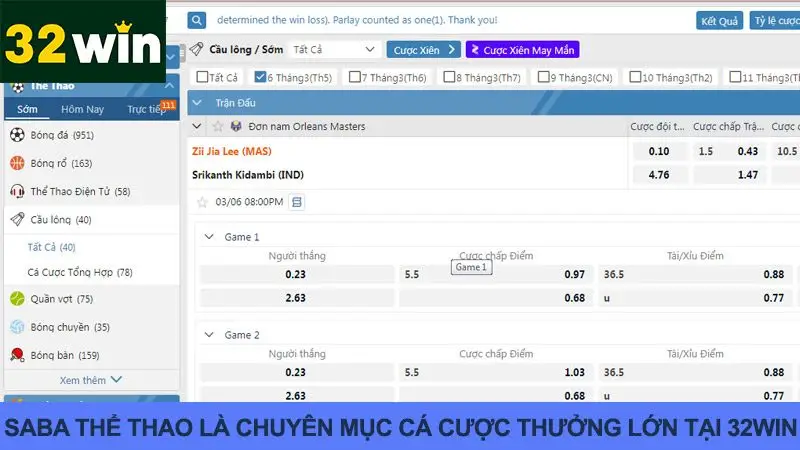Click the shuttlecock icon for Cầu lông in the sidebar

coord(17,219)
